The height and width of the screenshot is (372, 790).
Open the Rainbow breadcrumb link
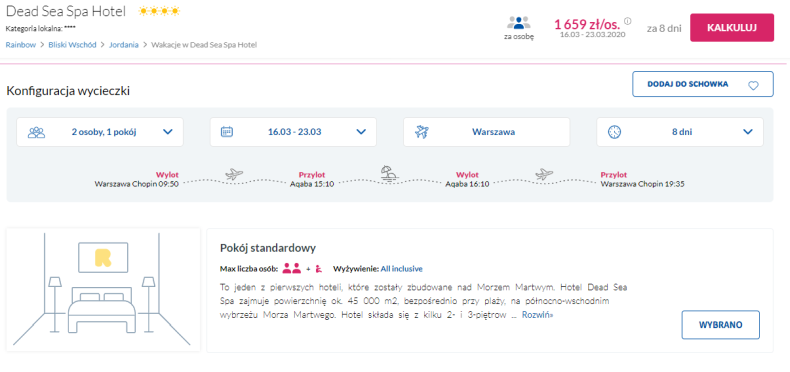point(21,45)
